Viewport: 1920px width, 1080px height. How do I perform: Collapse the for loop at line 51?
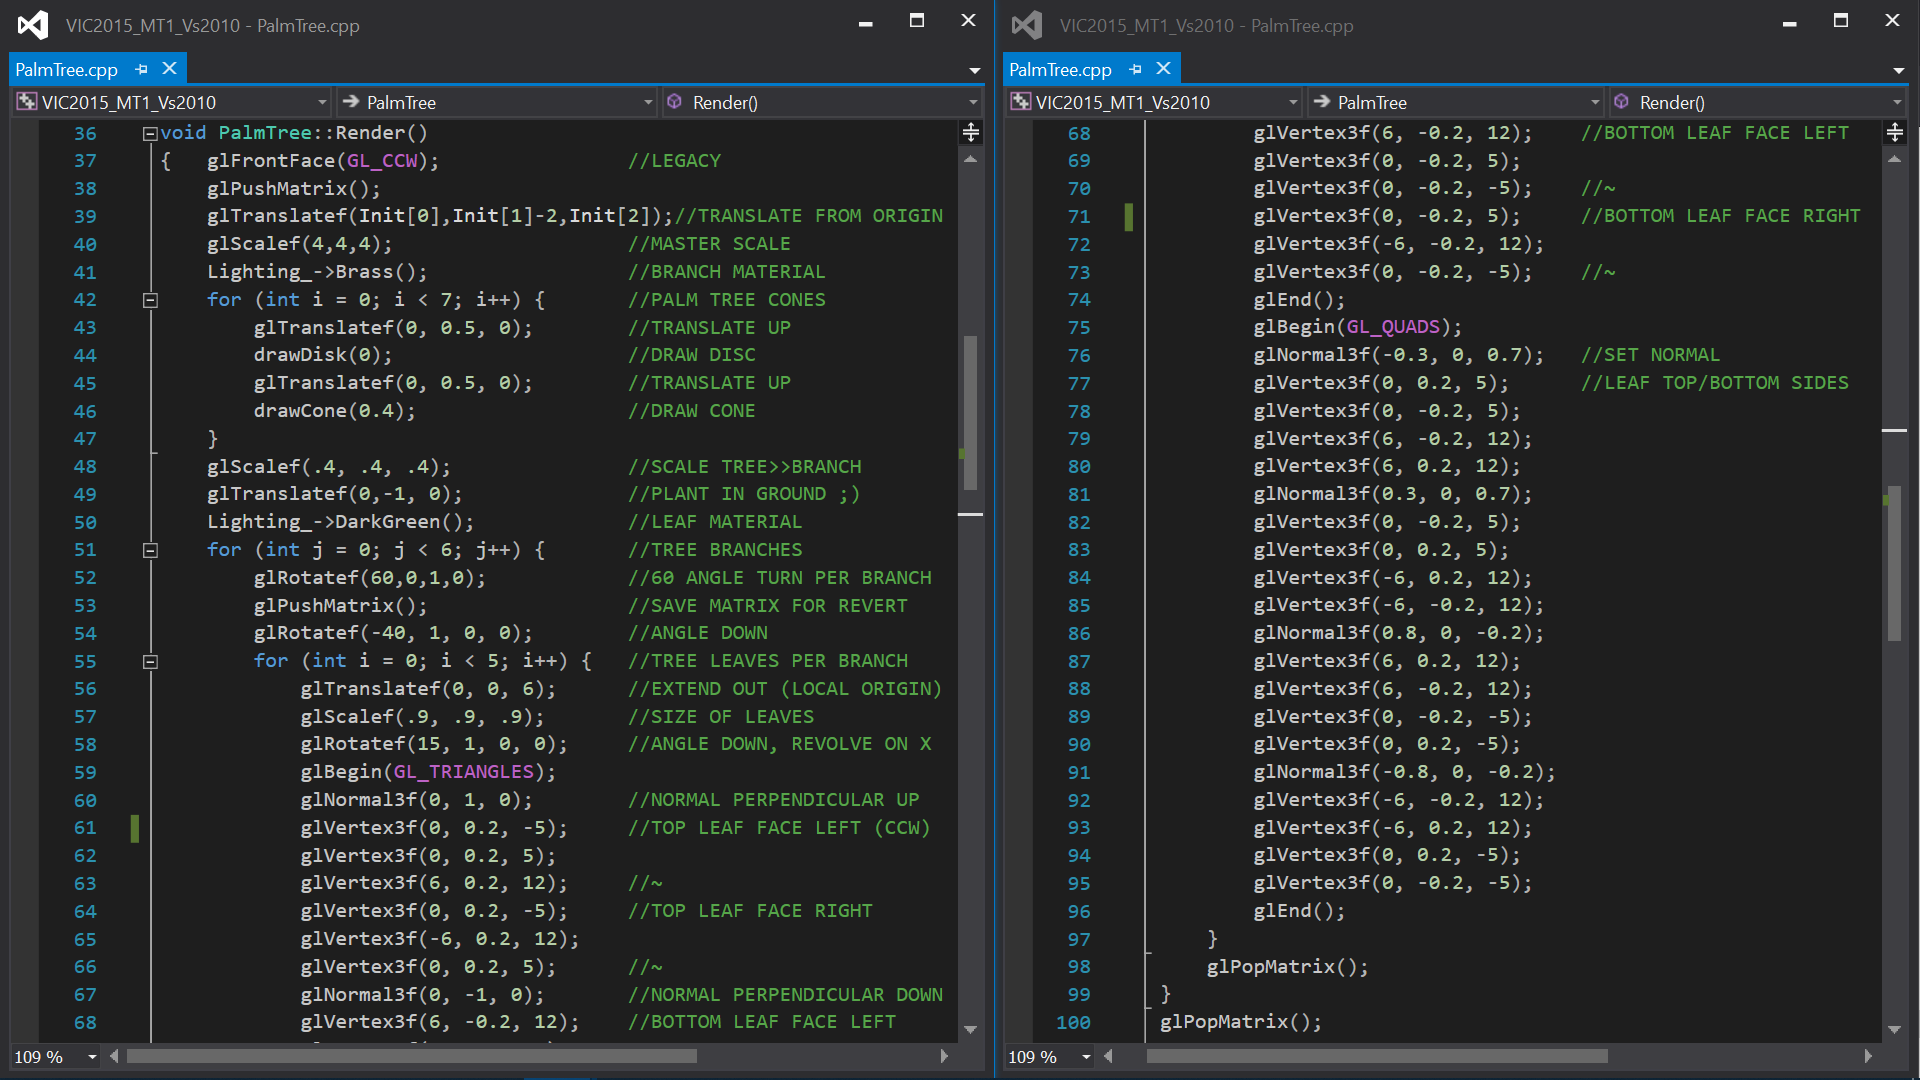150,550
